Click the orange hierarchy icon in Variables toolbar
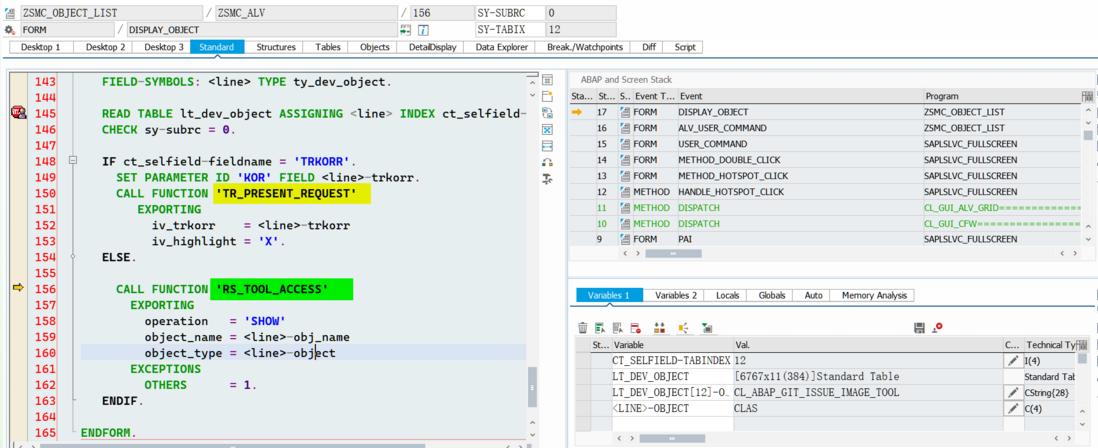 tap(683, 328)
